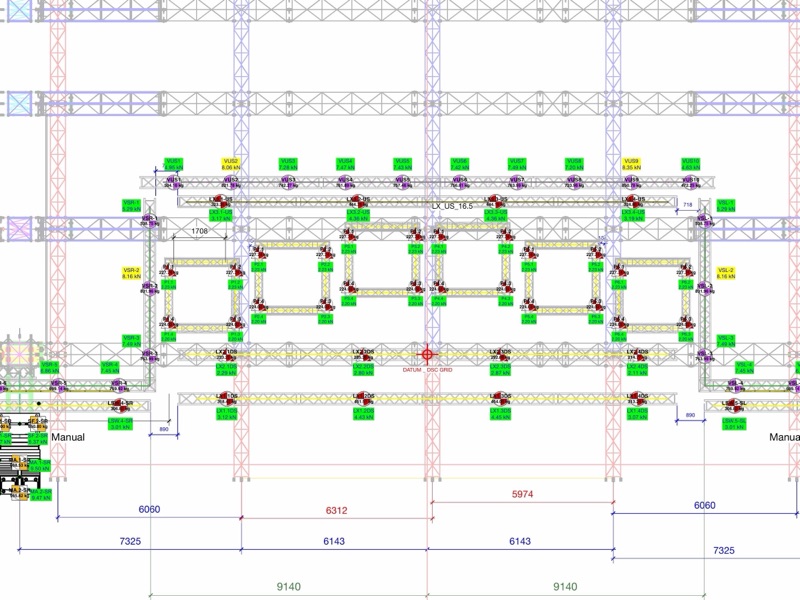The image size is (800, 600).
Task: Click the red datum crosshair marker
Action: pos(427,354)
